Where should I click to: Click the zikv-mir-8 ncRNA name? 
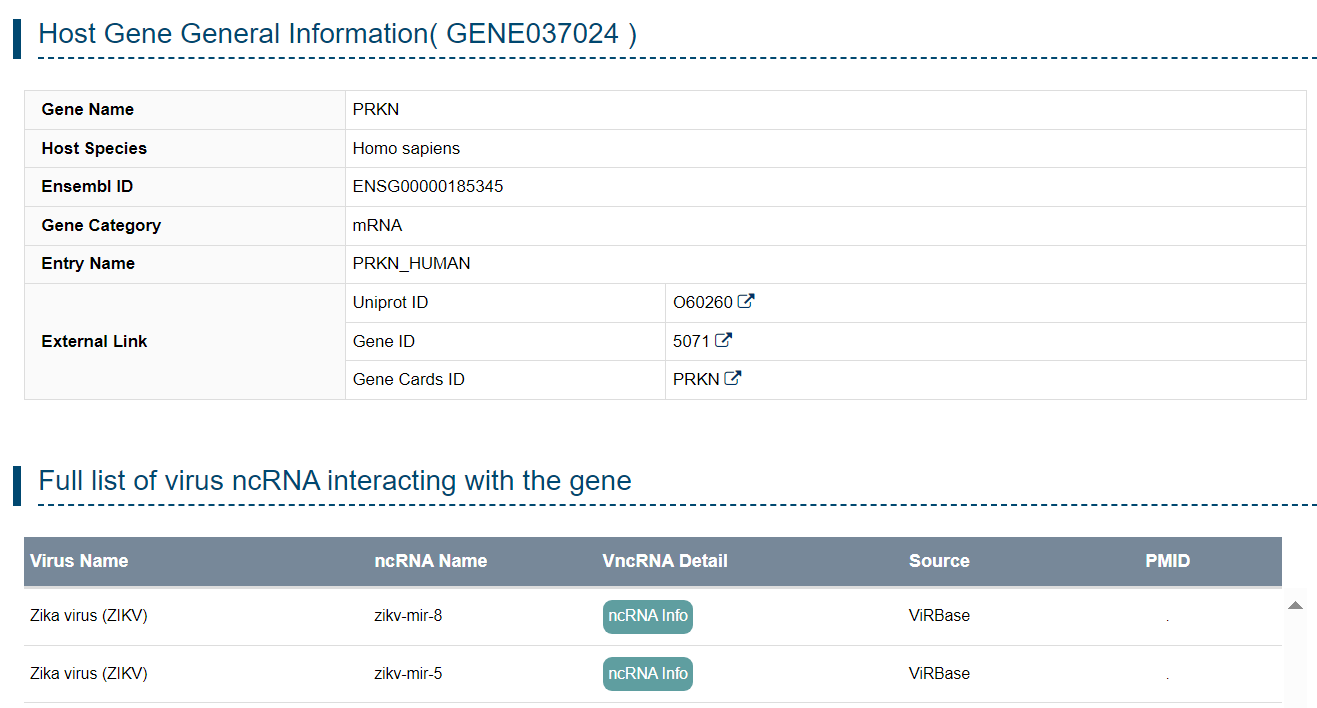coord(408,616)
